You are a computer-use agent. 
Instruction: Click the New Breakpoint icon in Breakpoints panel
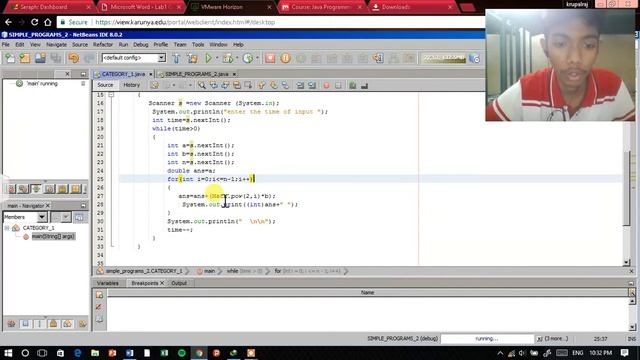click(x=99, y=295)
